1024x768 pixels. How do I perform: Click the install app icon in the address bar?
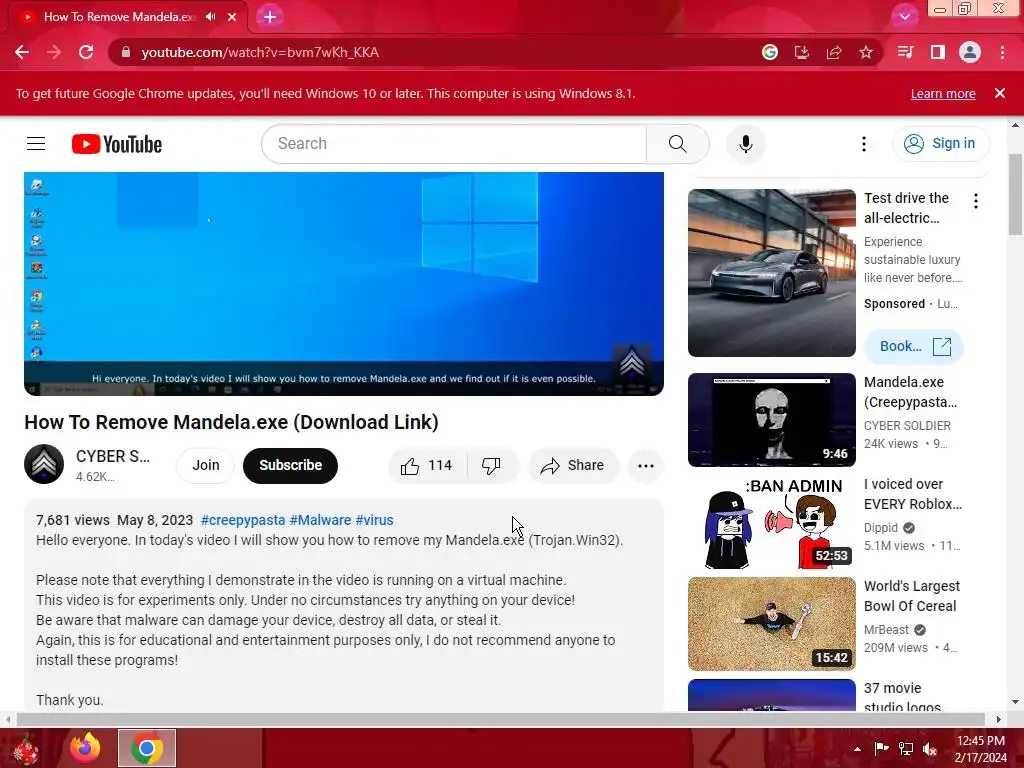(802, 52)
